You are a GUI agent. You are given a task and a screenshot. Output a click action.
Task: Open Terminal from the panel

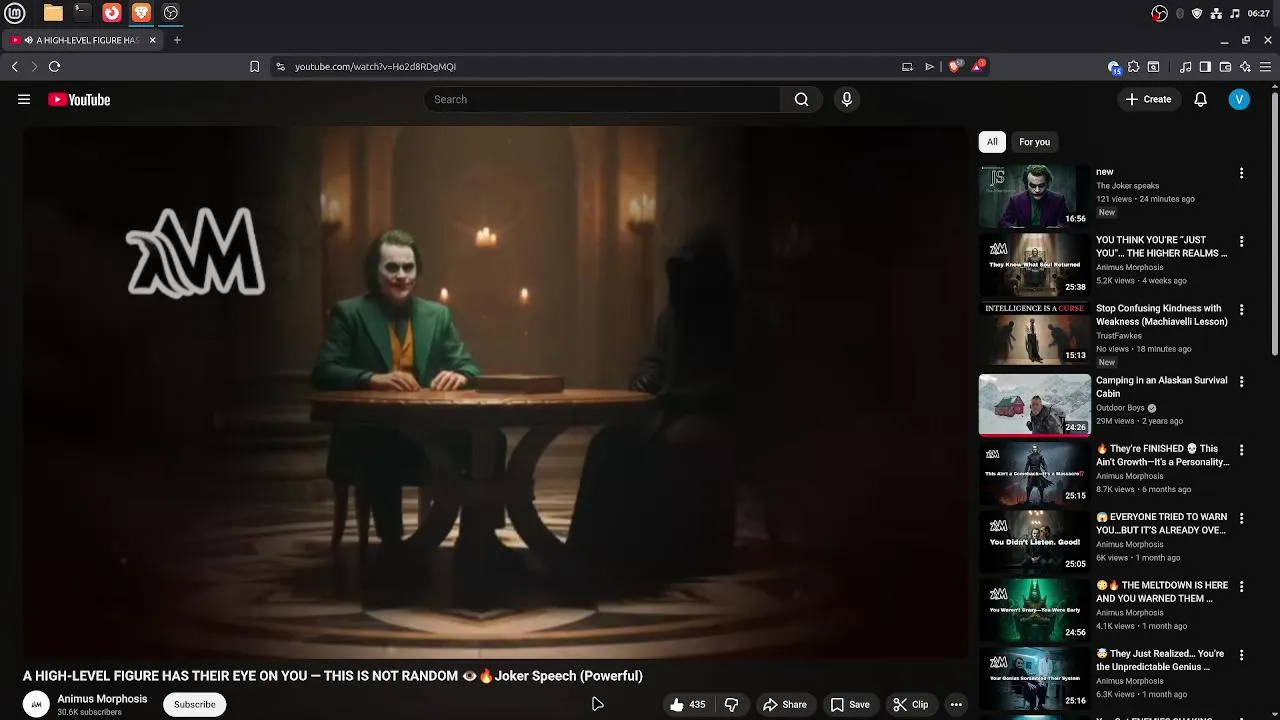[82, 13]
